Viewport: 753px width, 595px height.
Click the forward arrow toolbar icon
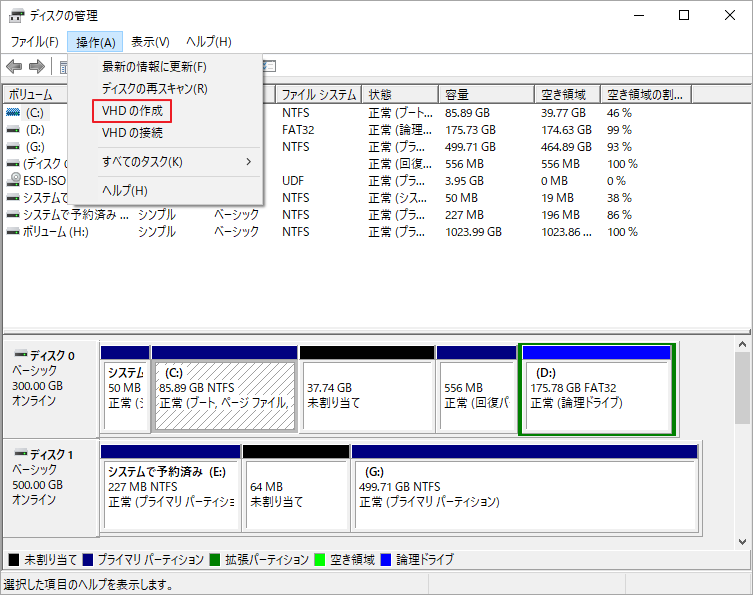coord(37,66)
